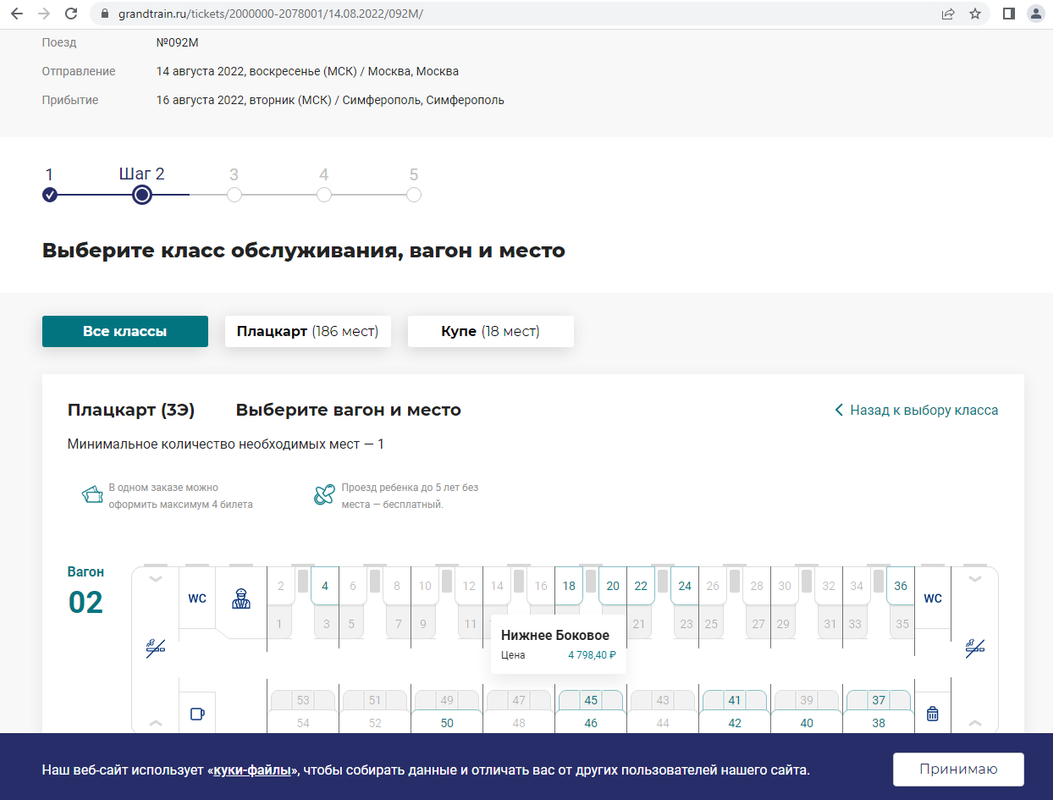Click train number №092М

click(177, 42)
